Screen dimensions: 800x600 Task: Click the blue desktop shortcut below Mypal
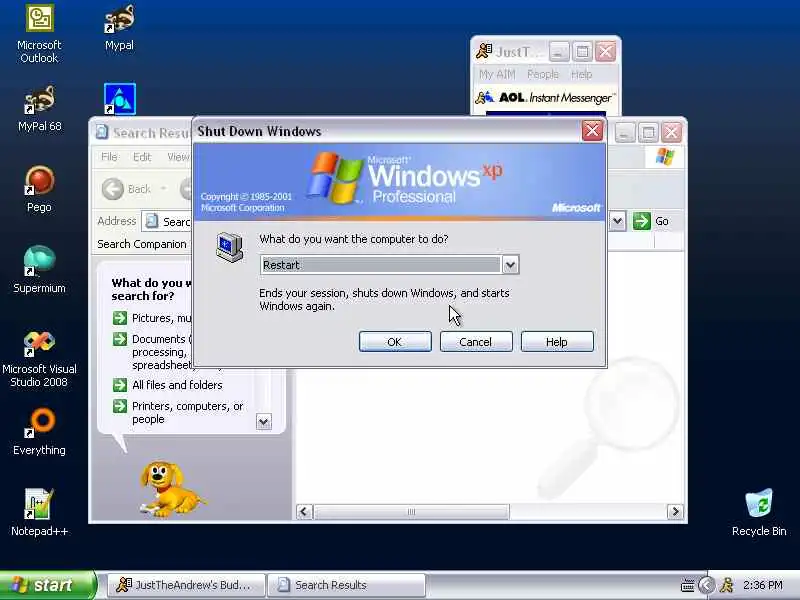click(119, 99)
